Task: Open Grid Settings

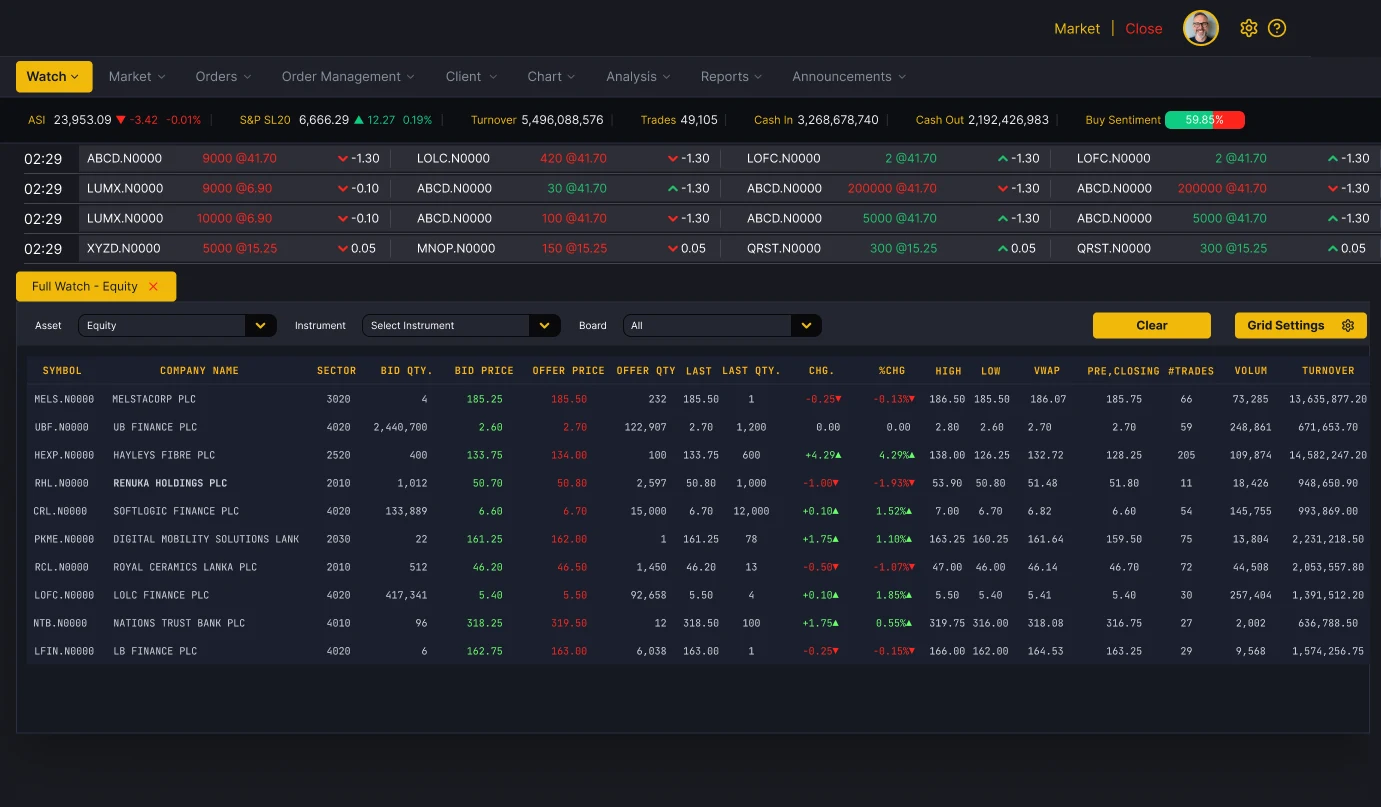Action: tap(1301, 325)
